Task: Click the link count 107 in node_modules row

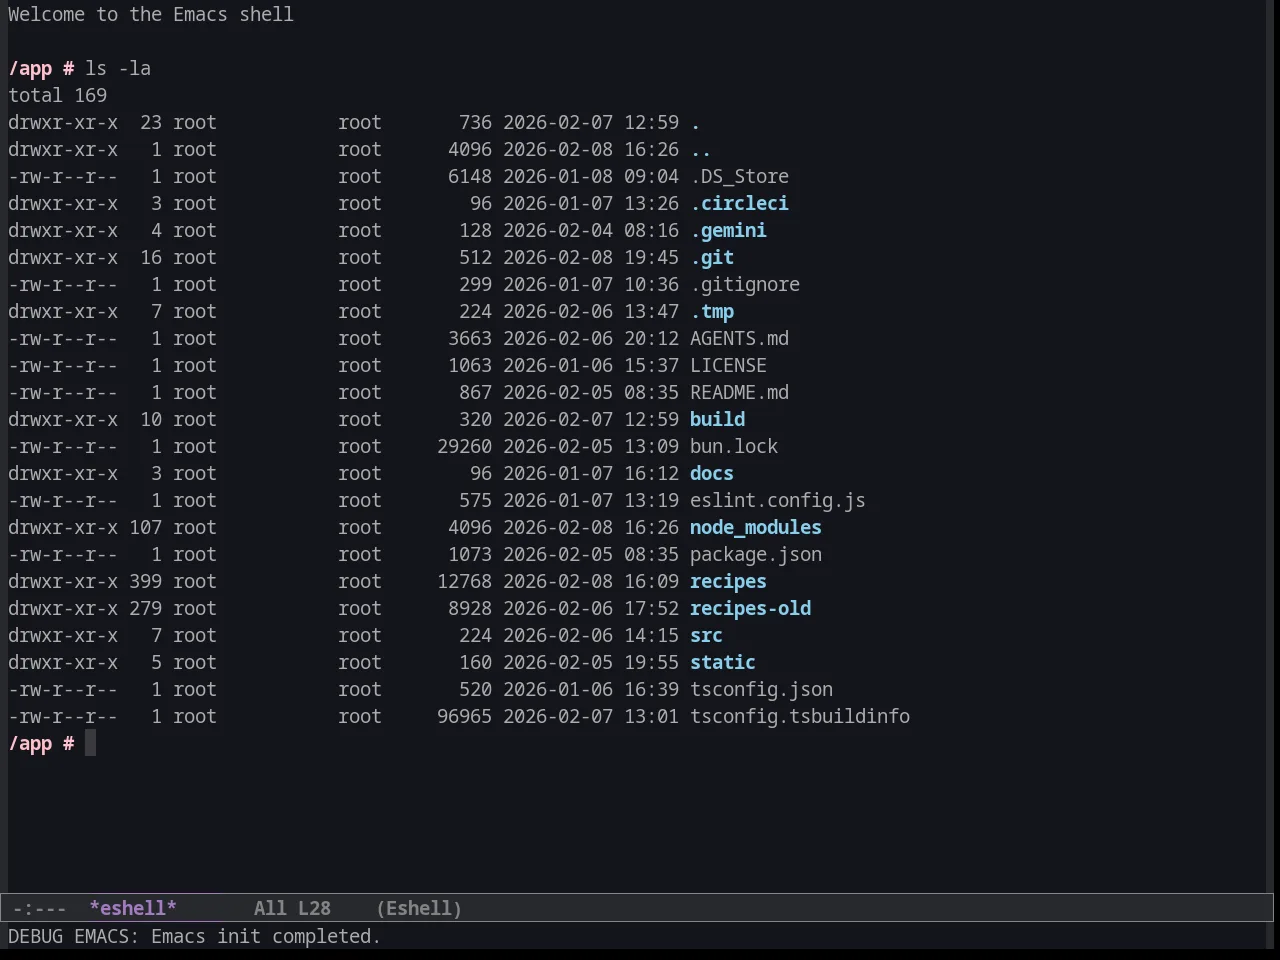Action: click(145, 527)
